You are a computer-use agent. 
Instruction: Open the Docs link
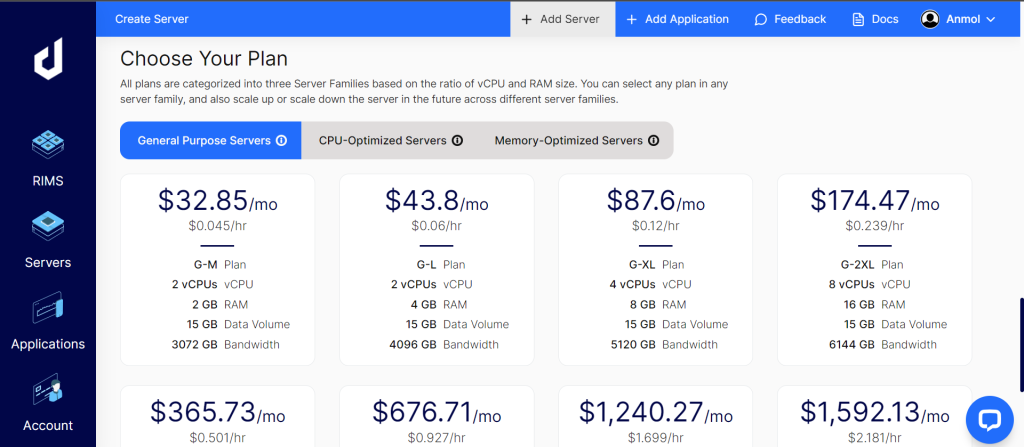click(875, 19)
